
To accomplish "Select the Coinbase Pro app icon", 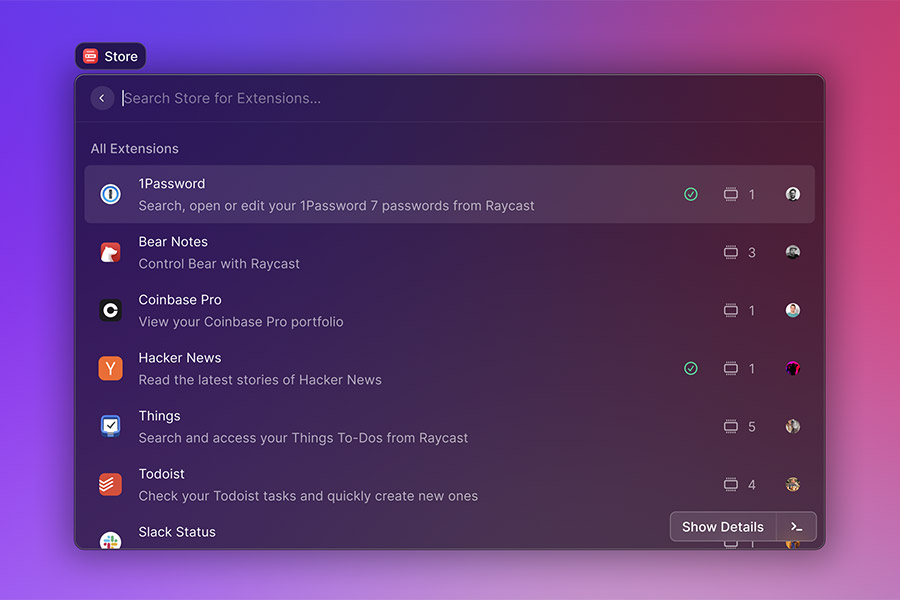I will coord(110,310).
